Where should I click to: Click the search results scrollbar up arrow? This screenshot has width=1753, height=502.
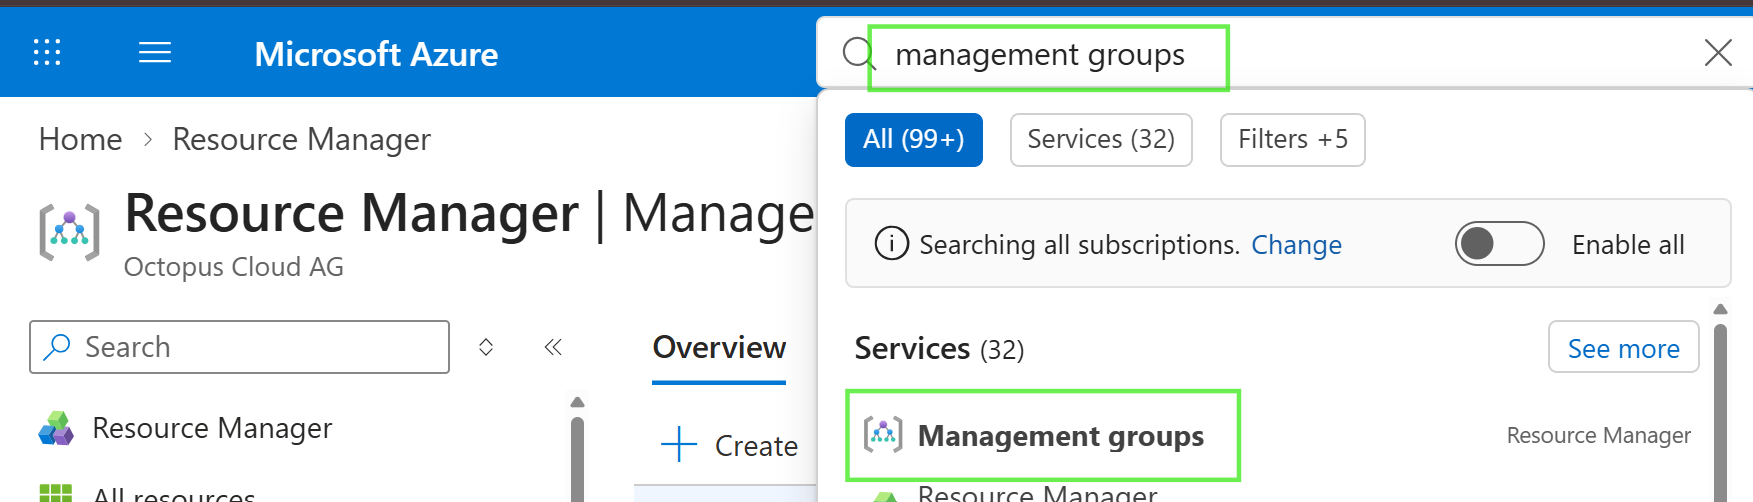point(1720,309)
